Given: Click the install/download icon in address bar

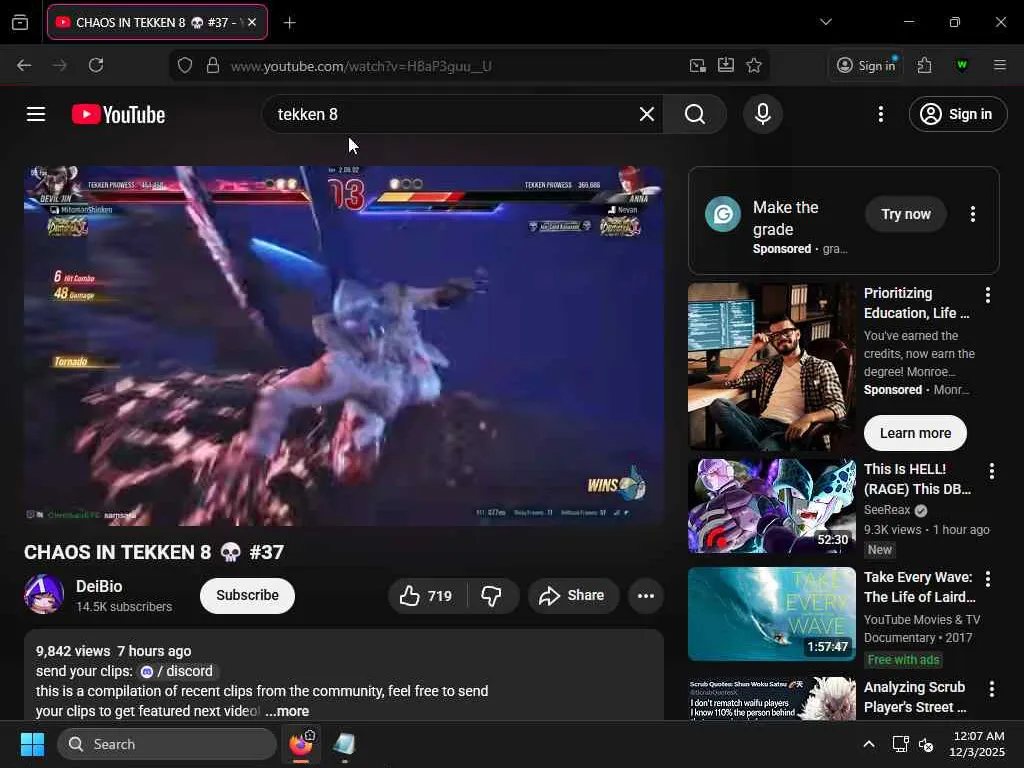Looking at the screenshot, I should (x=726, y=65).
